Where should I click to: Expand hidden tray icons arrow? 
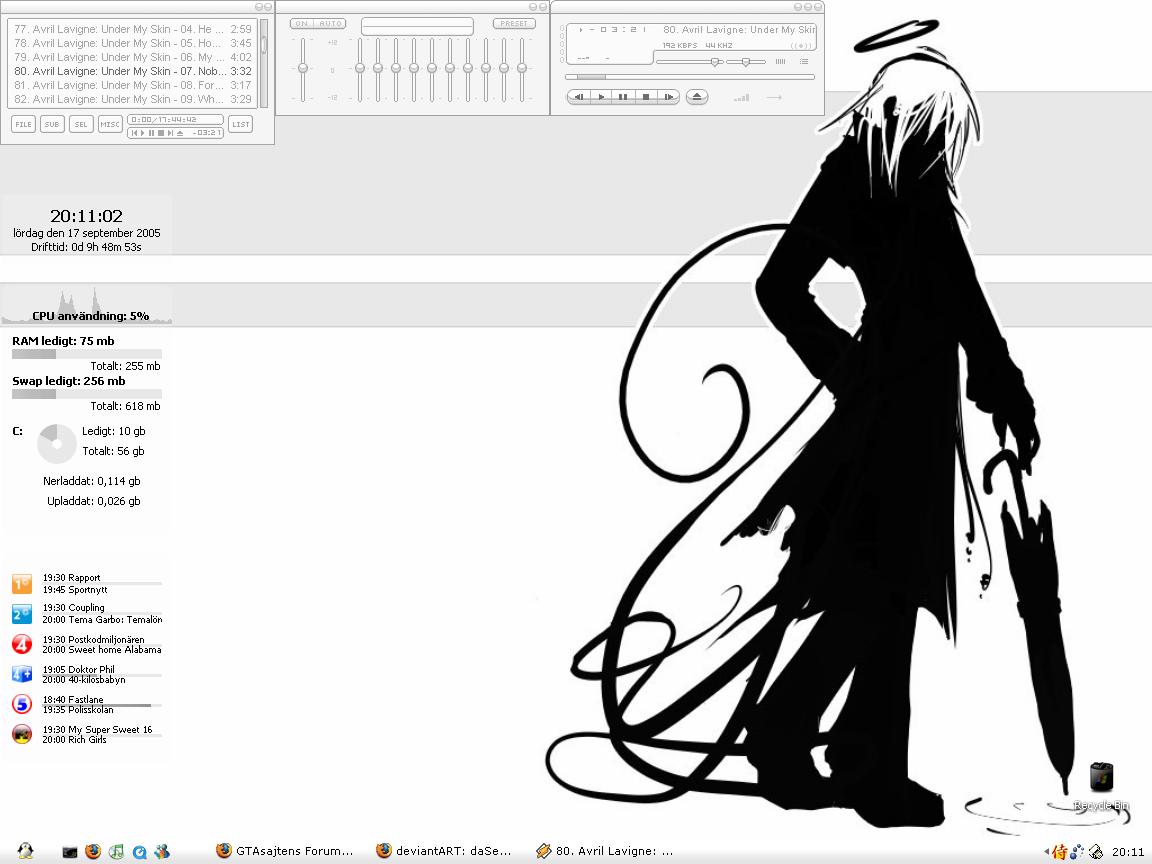1046,852
